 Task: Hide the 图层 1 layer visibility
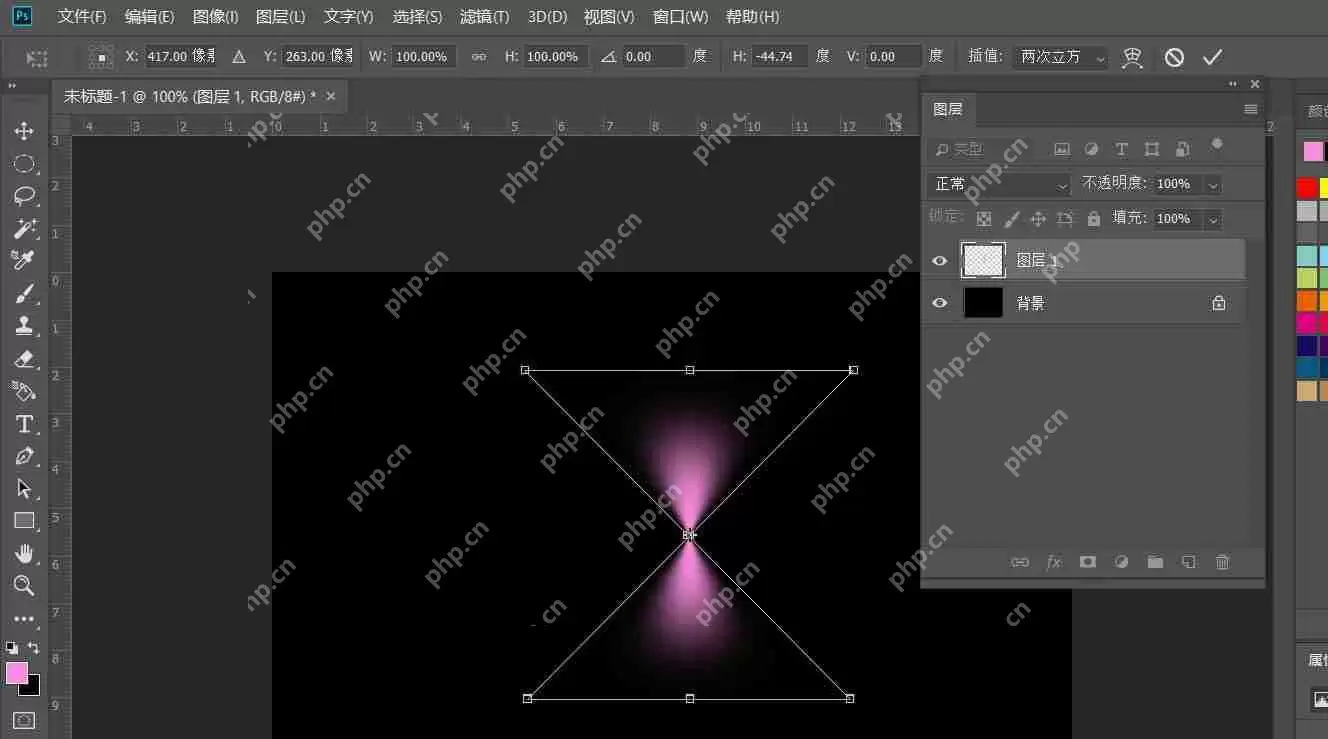939,261
